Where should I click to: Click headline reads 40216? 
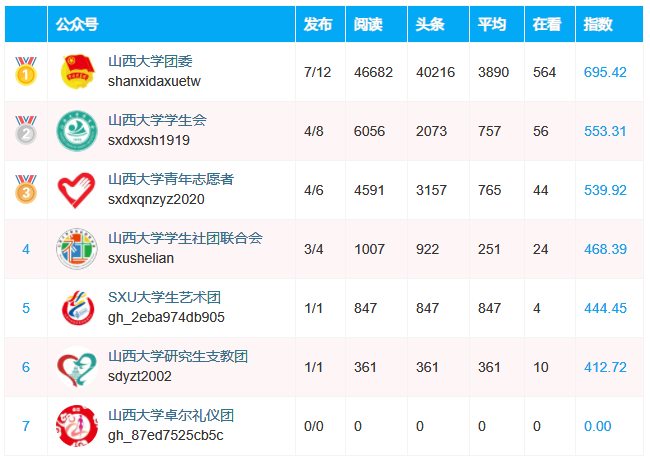[435, 72]
